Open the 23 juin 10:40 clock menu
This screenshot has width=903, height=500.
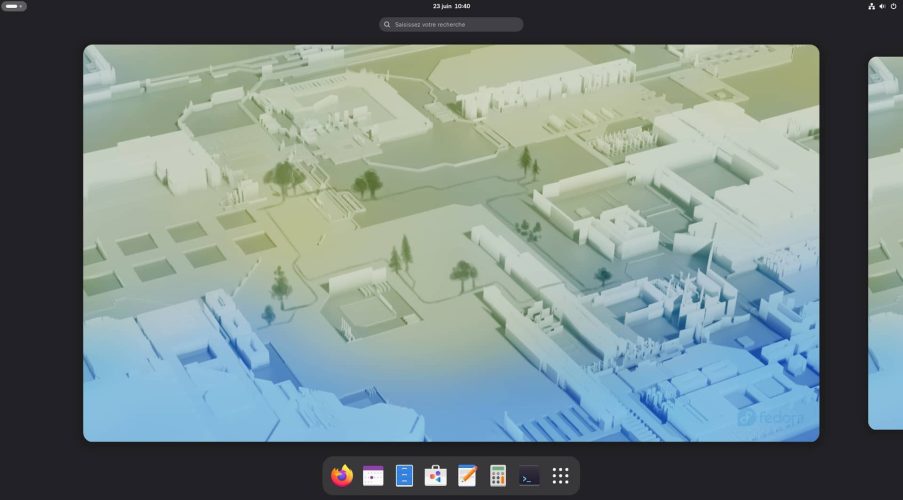pos(452,6)
